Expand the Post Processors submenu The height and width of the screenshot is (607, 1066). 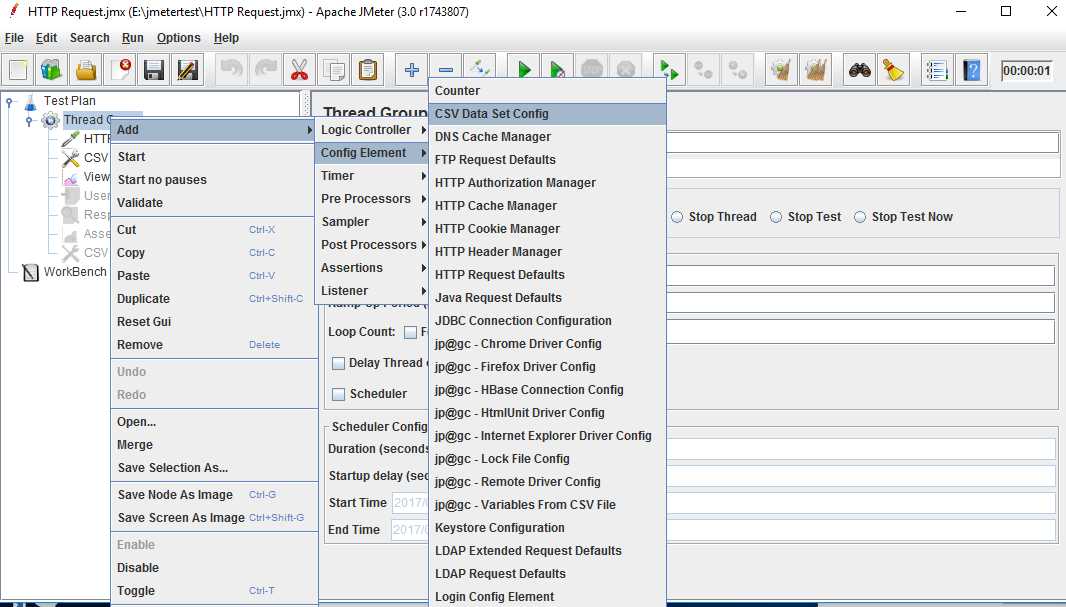[x=373, y=245]
